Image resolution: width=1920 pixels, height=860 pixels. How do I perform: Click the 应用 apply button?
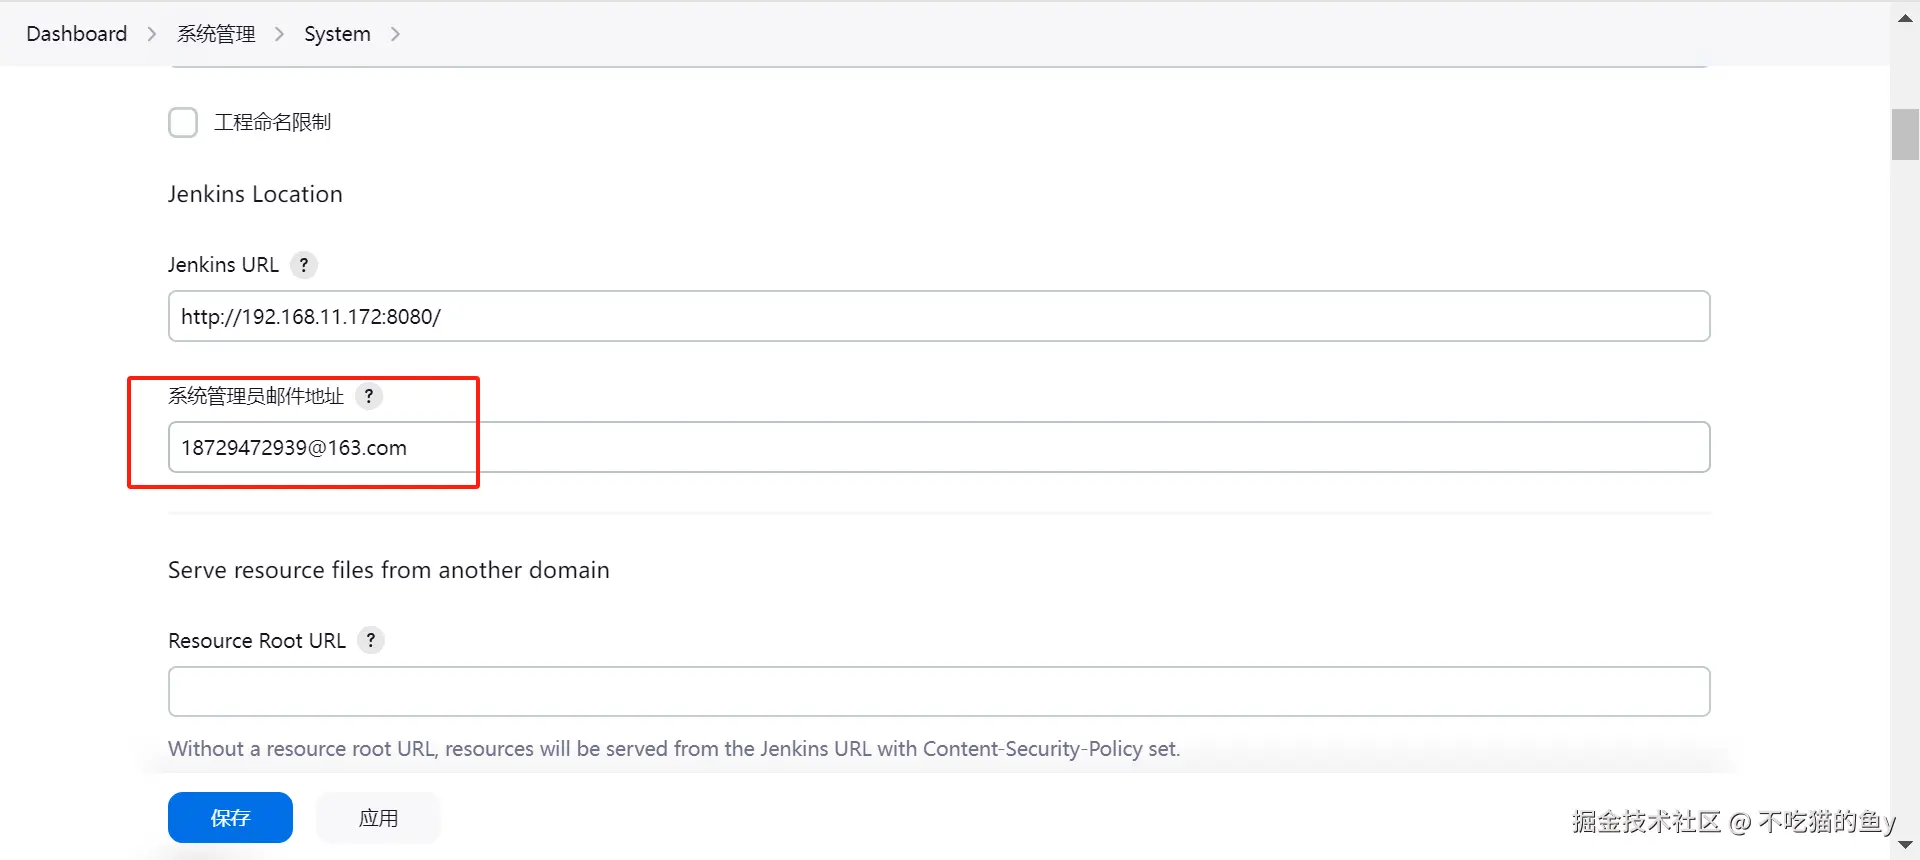pos(378,818)
